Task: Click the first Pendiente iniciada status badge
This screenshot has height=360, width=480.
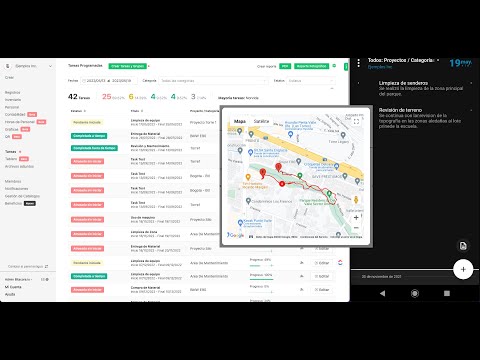Action: [x=87, y=122]
